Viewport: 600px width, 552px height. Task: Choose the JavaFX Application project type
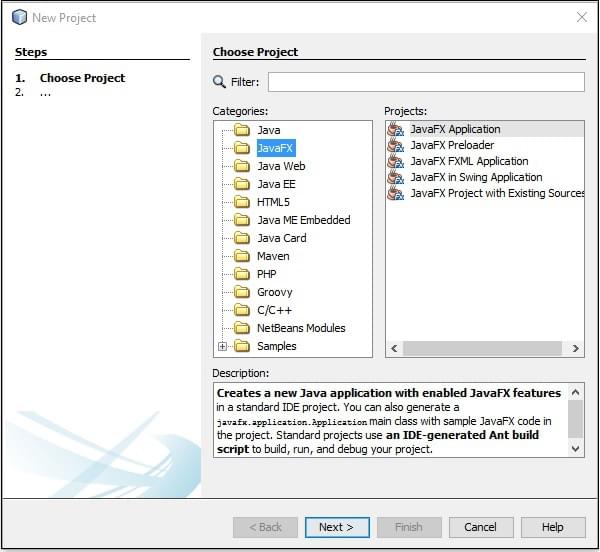coord(455,129)
